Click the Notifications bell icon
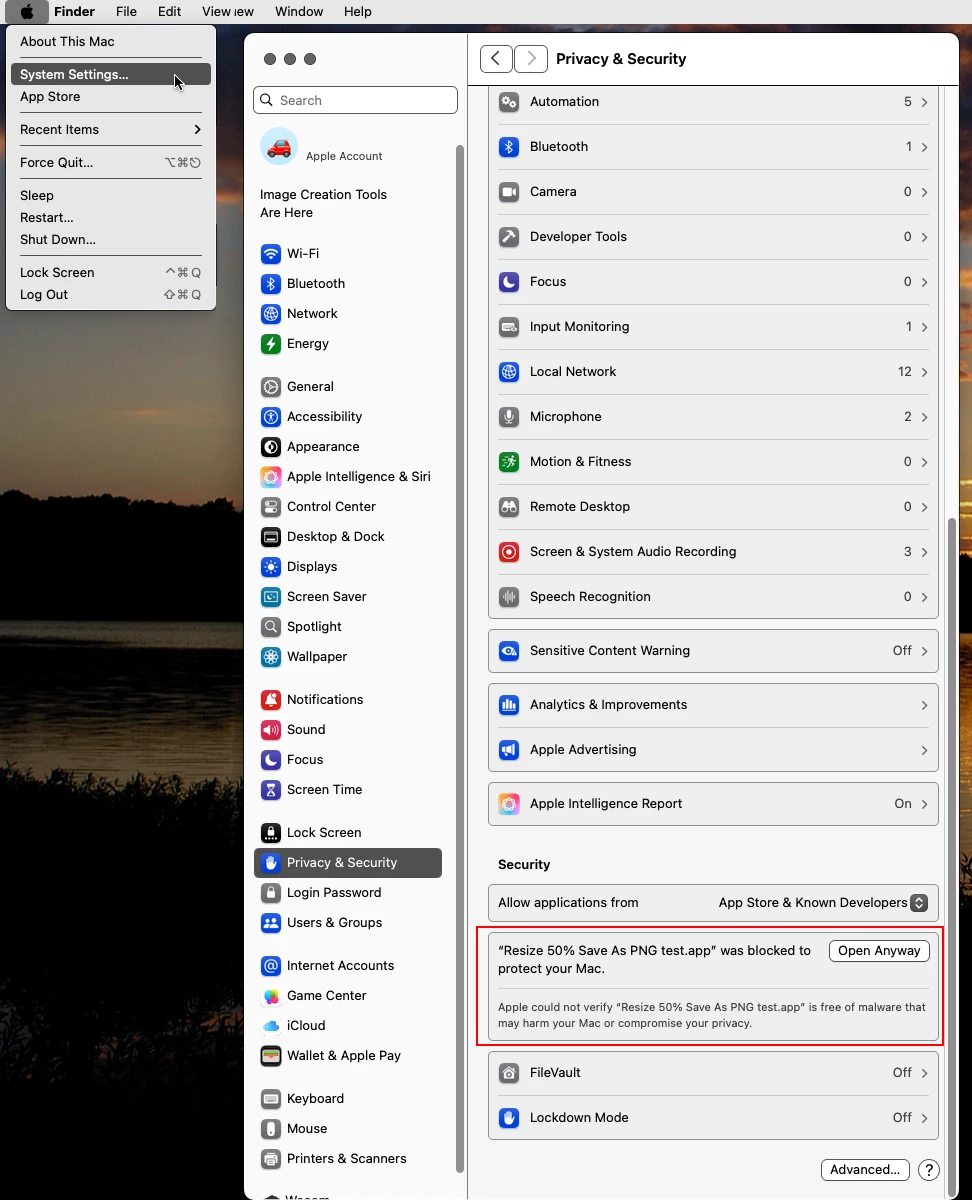The image size is (972, 1200). click(x=271, y=699)
